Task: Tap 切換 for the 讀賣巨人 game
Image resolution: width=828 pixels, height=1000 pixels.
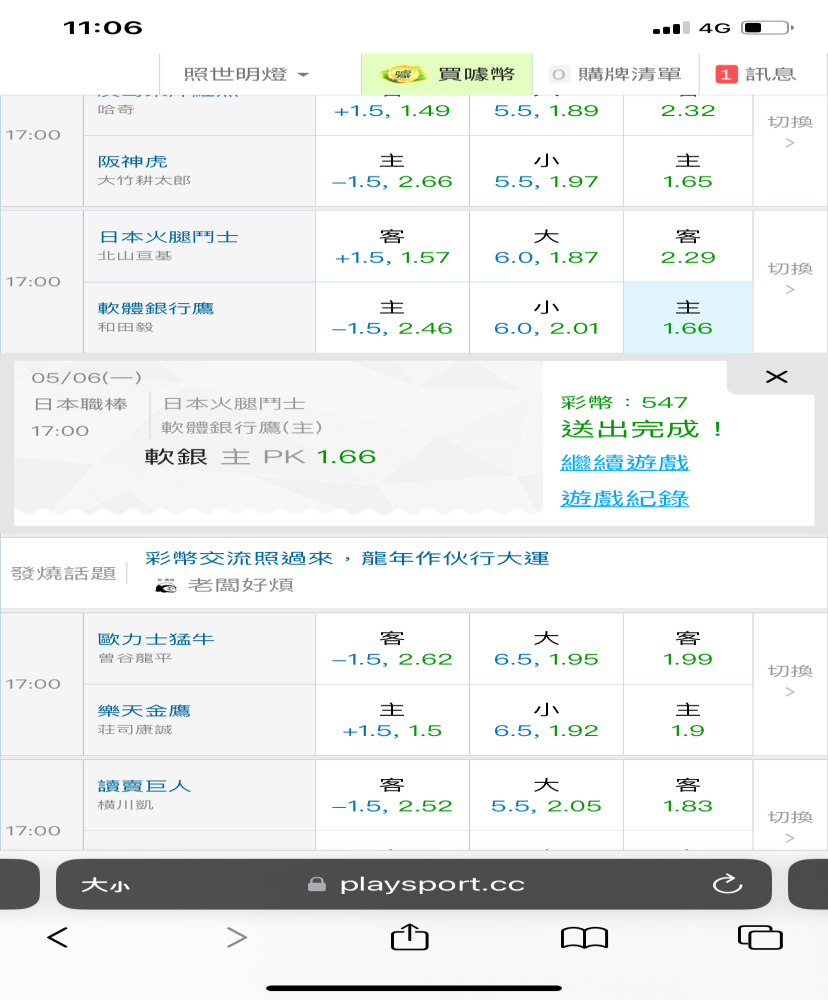Action: (x=790, y=827)
